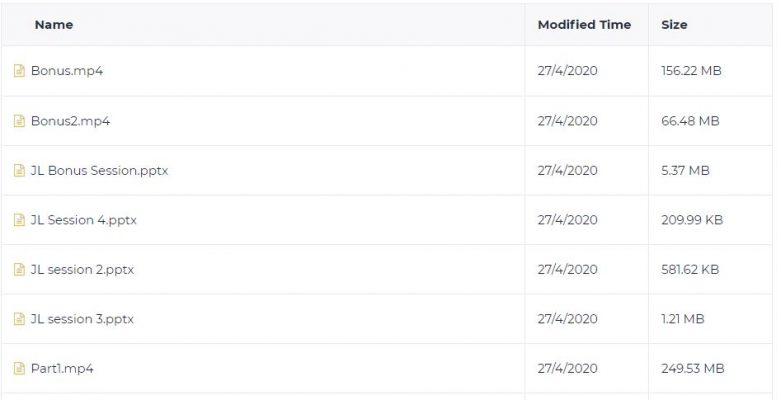Click the file icon beside Bonus.mp4

19,71
